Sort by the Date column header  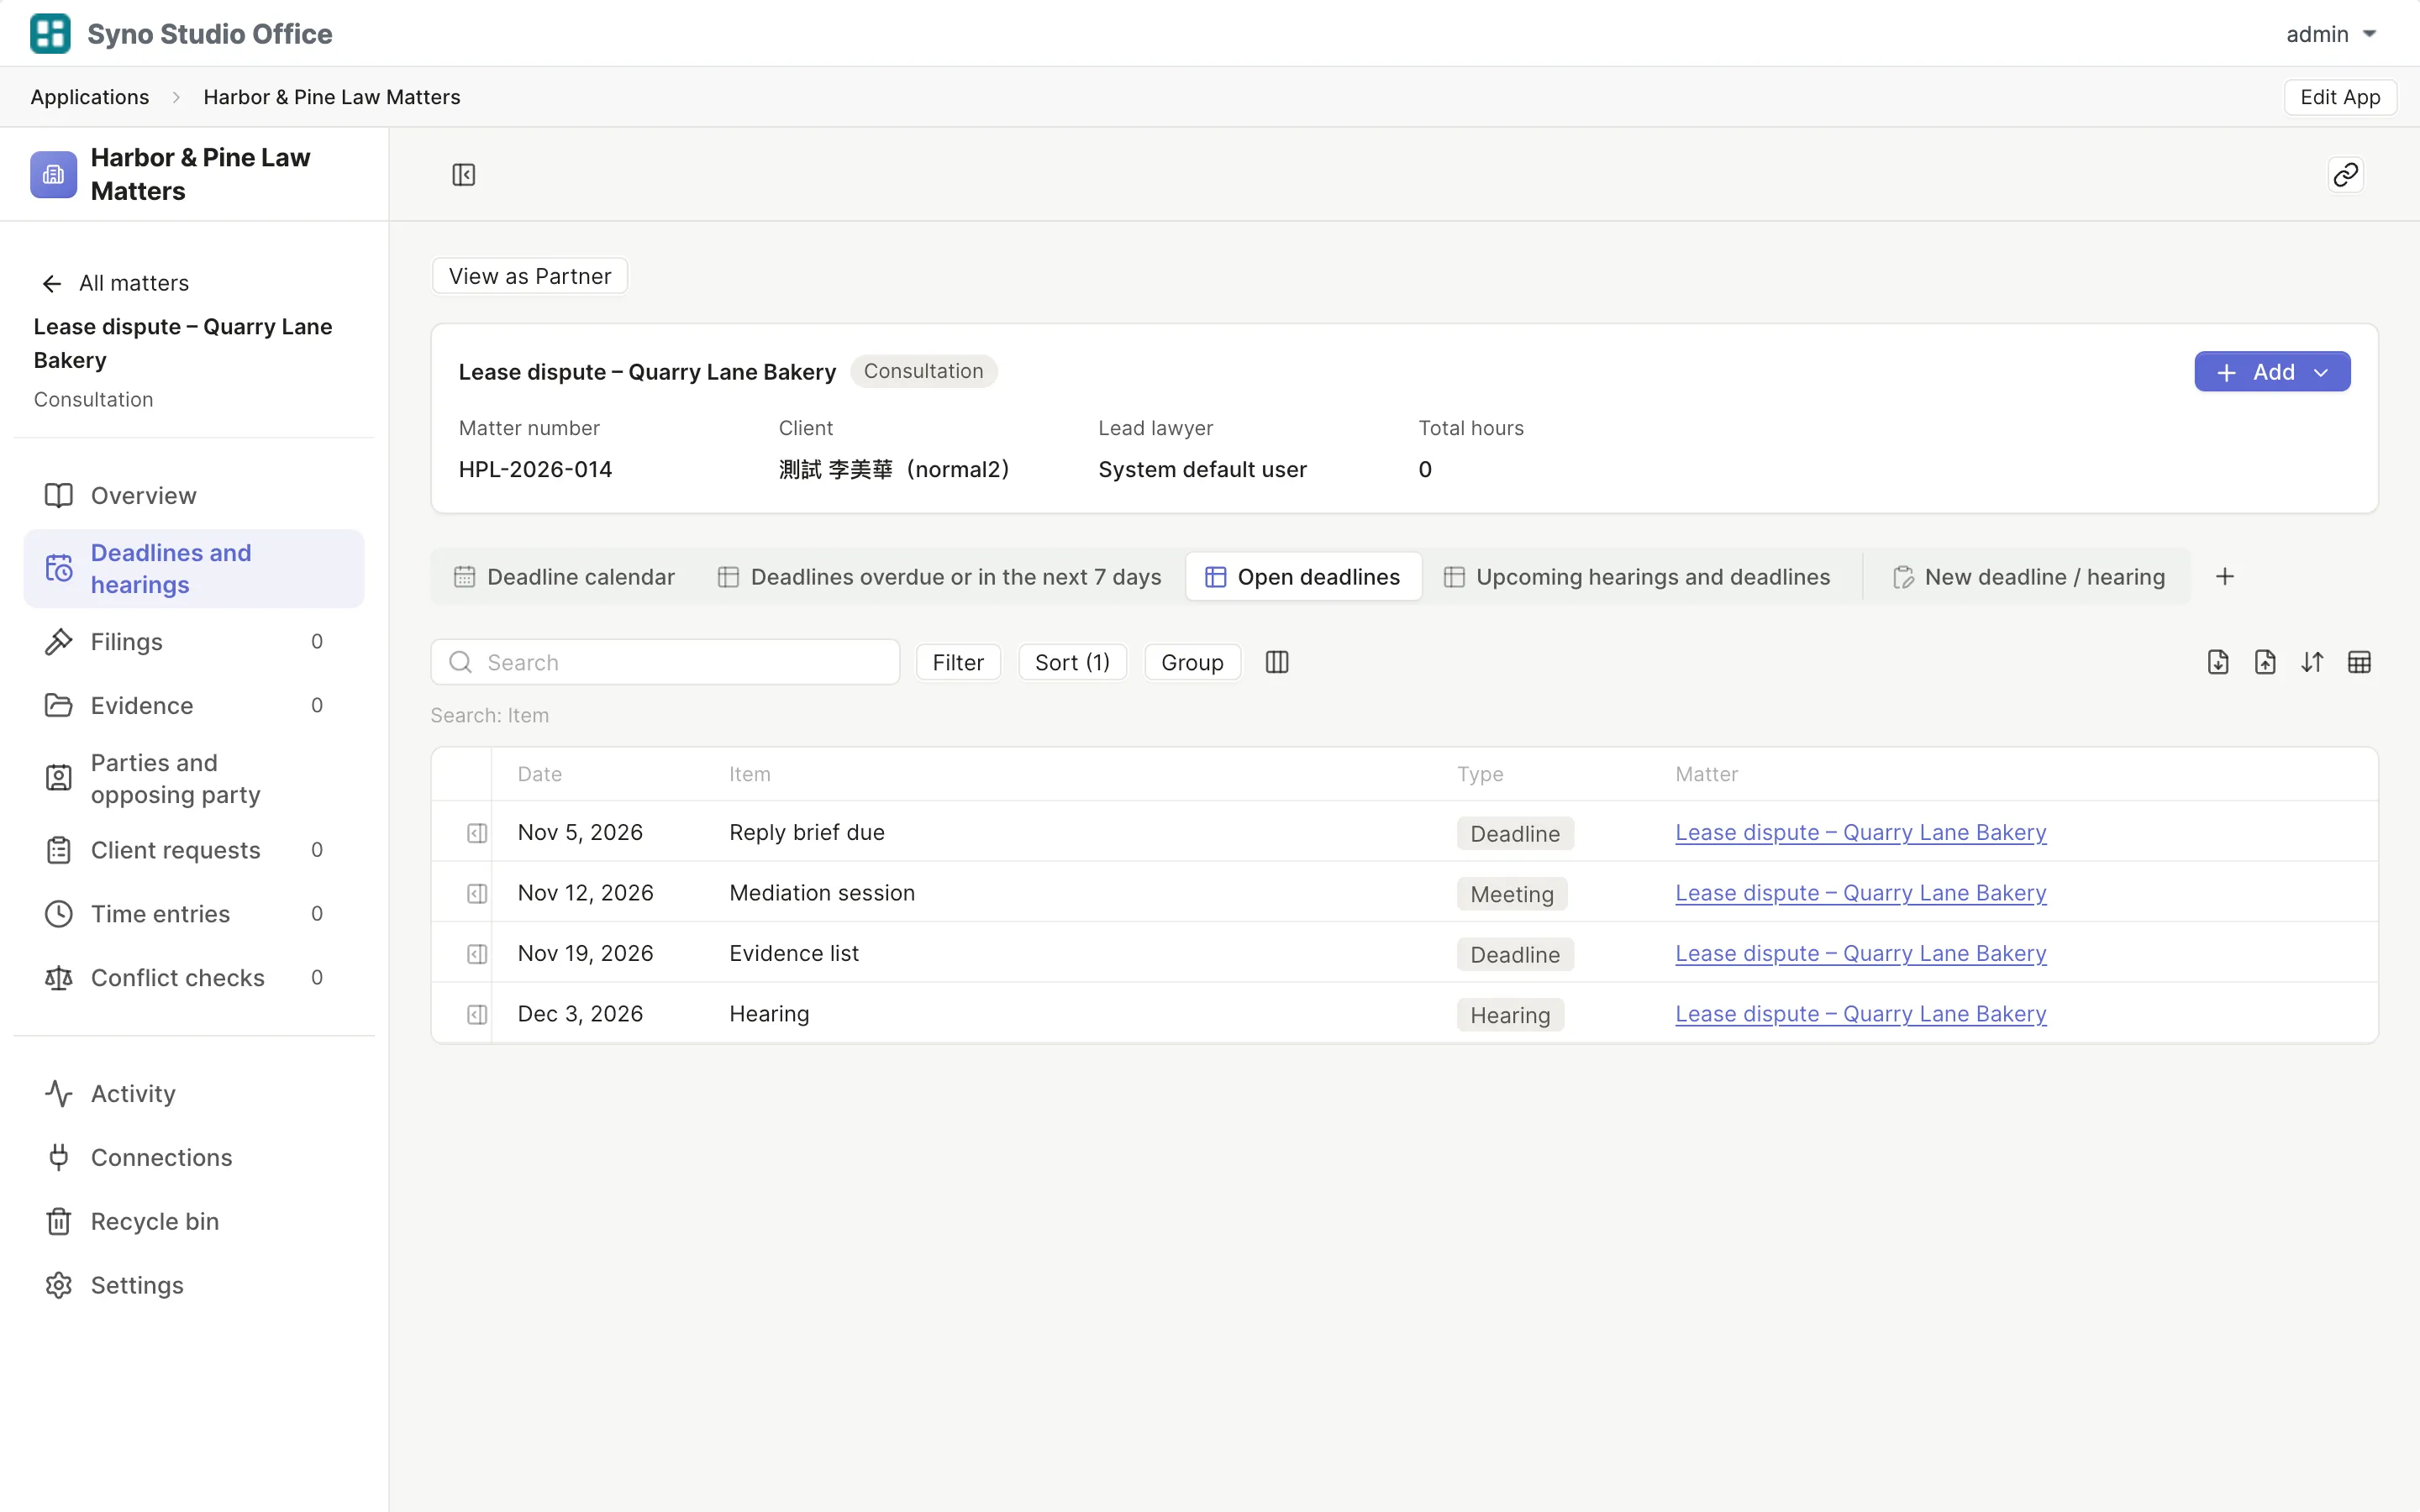(540, 774)
